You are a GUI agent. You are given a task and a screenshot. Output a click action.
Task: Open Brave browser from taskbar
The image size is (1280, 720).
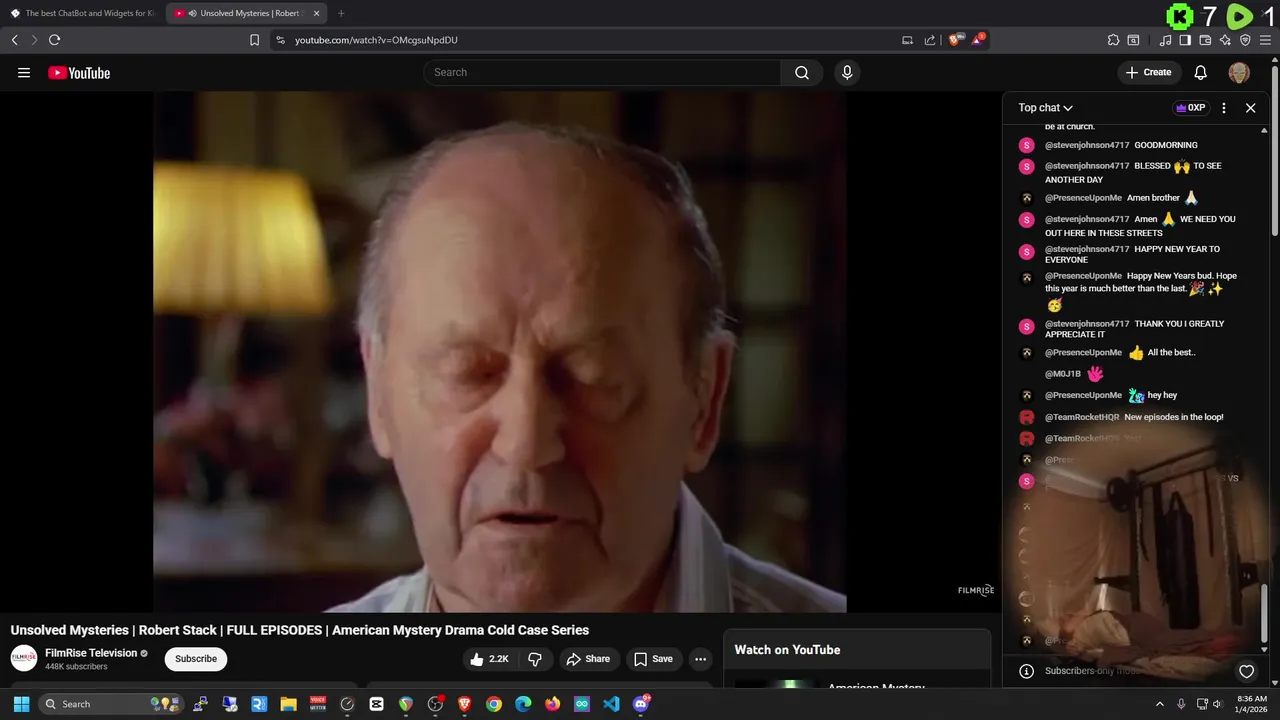(x=464, y=704)
